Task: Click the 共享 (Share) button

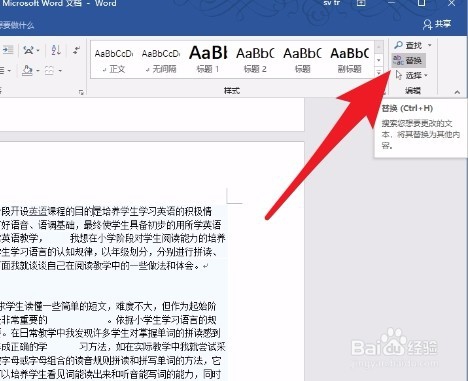Action: pos(437,24)
